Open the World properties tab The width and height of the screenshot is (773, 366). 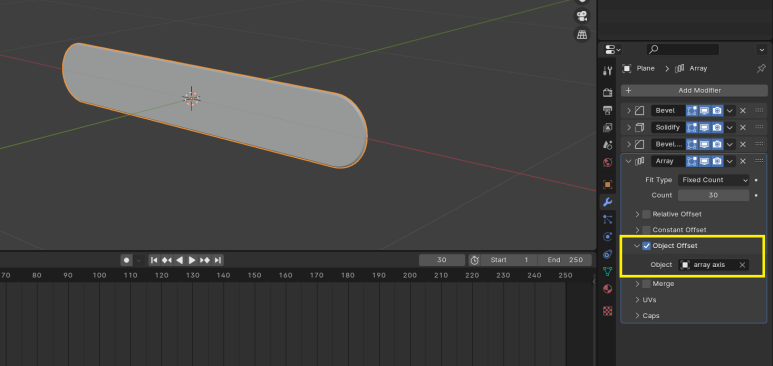coord(607,163)
